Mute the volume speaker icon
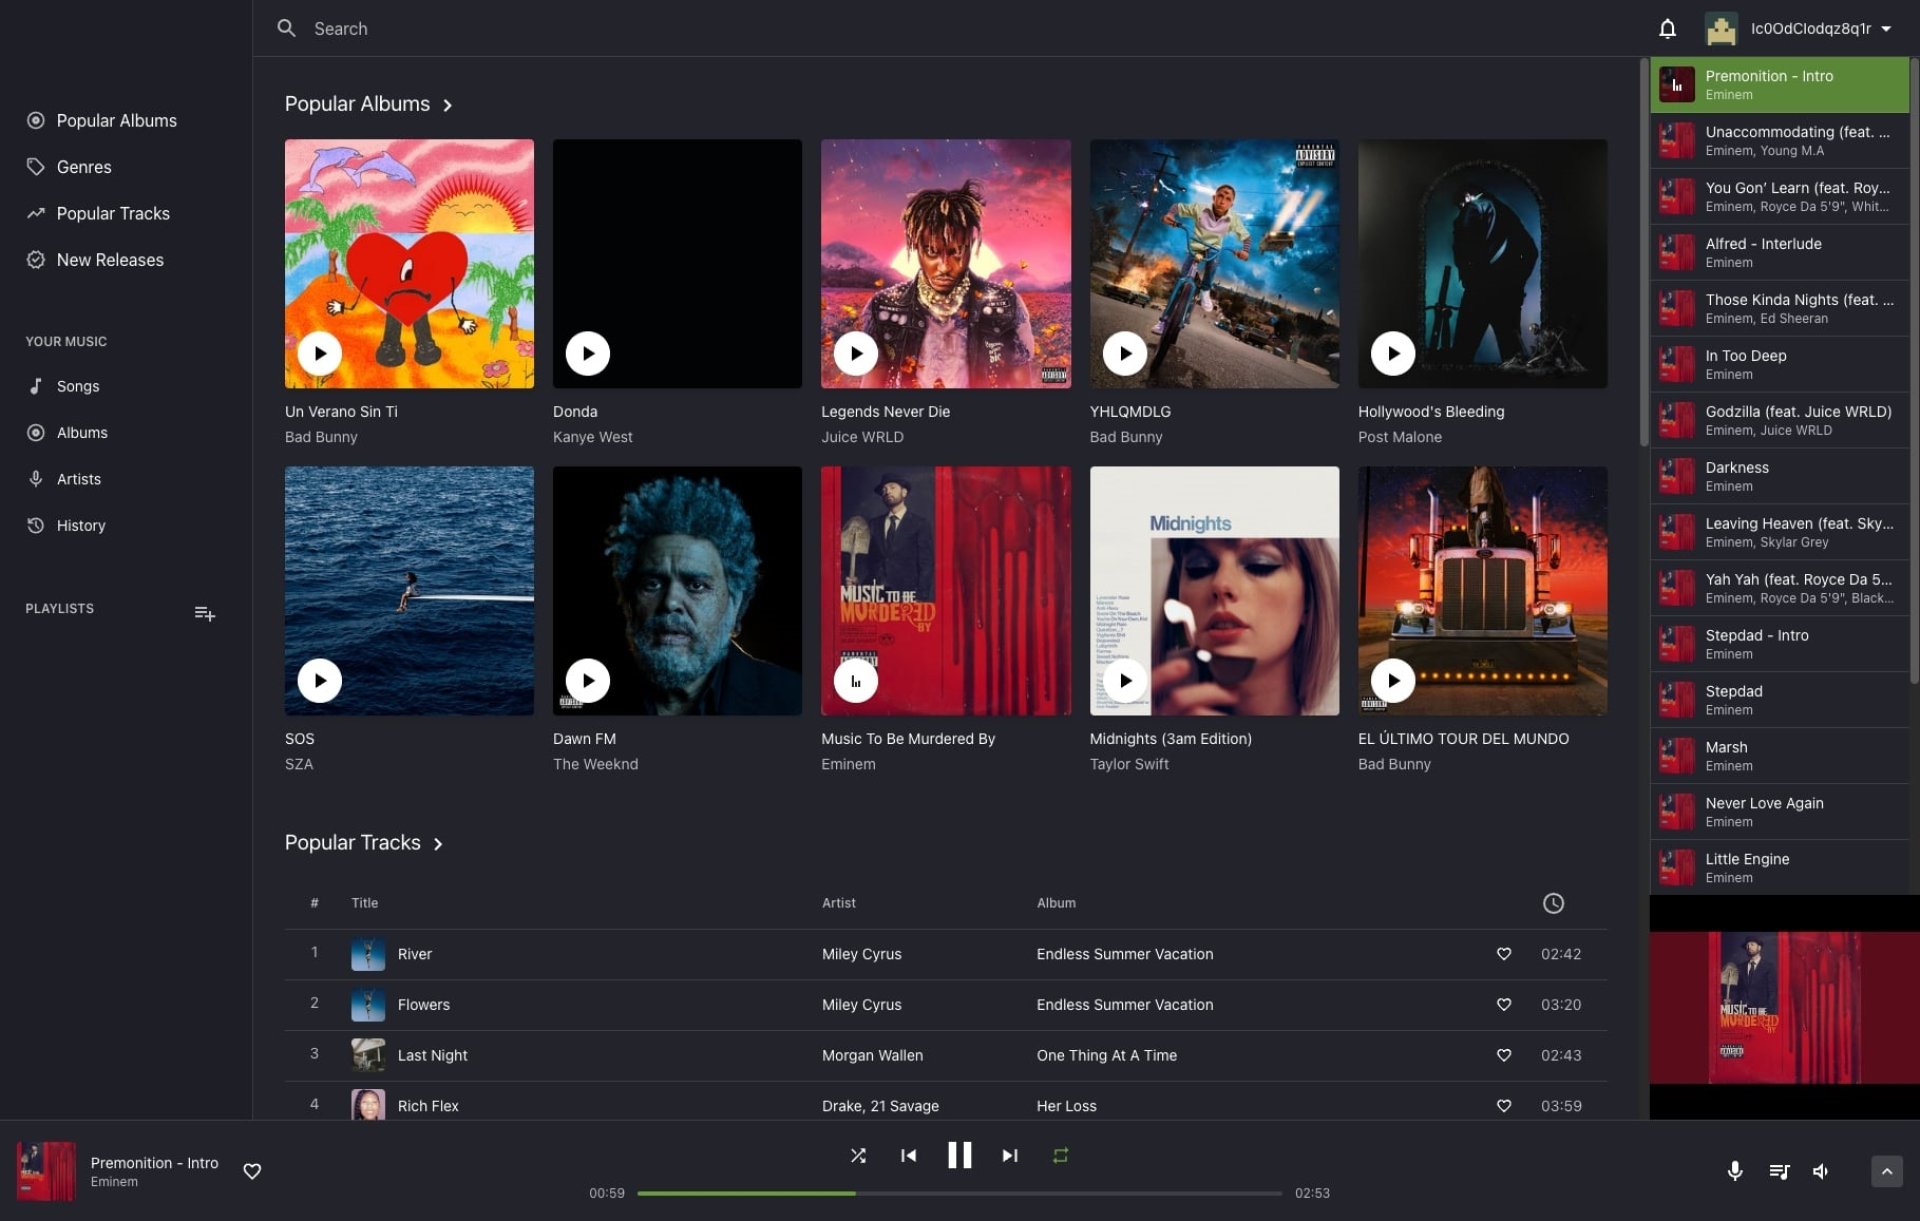 click(1821, 1171)
